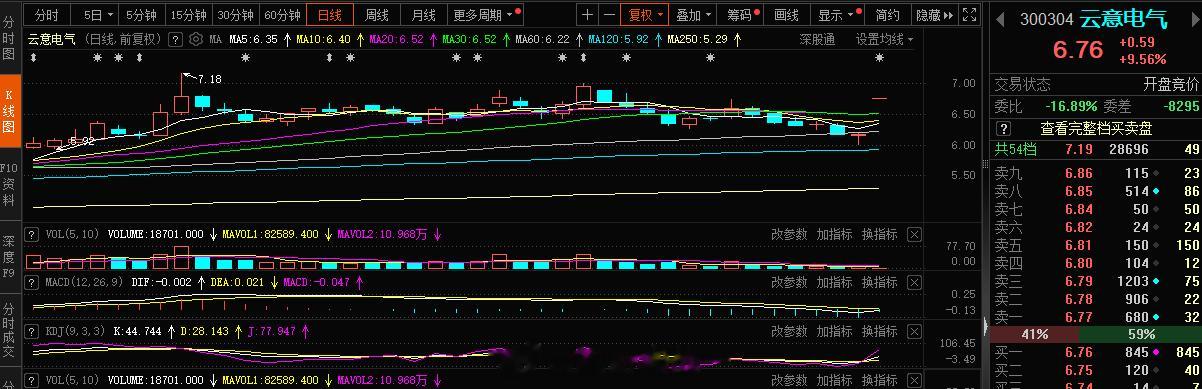Open 分时成交 in left sidebar
1202x389 pixels.
tap(9, 330)
